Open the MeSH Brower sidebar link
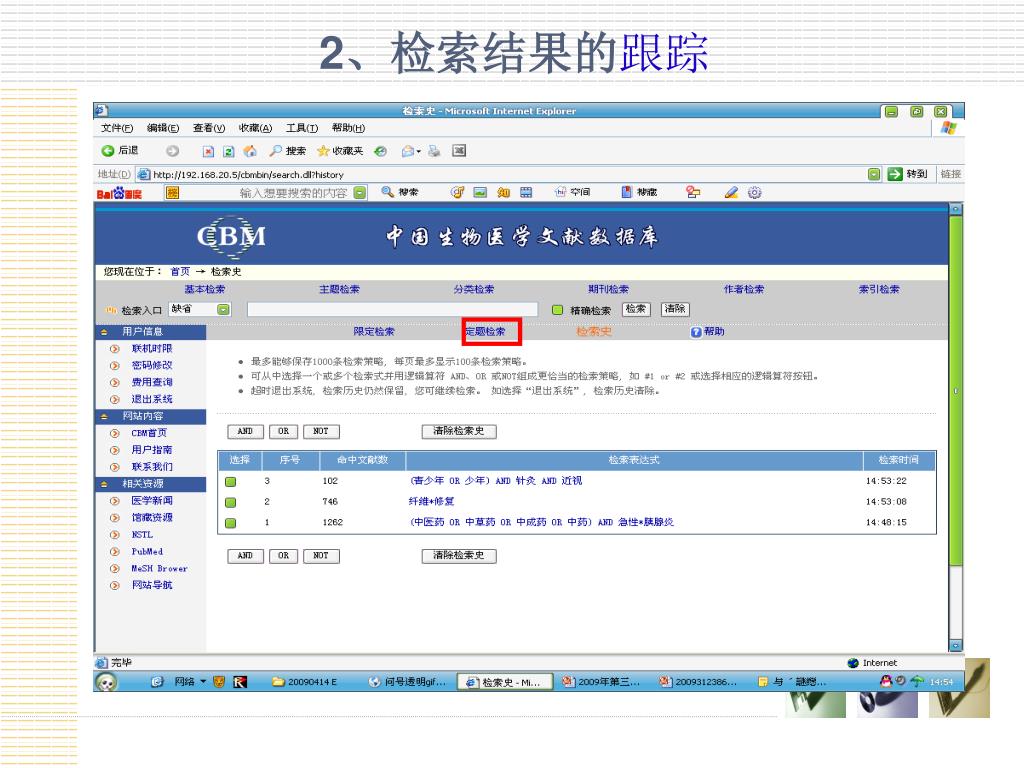The image size is (1024, 768). (159, 569)
